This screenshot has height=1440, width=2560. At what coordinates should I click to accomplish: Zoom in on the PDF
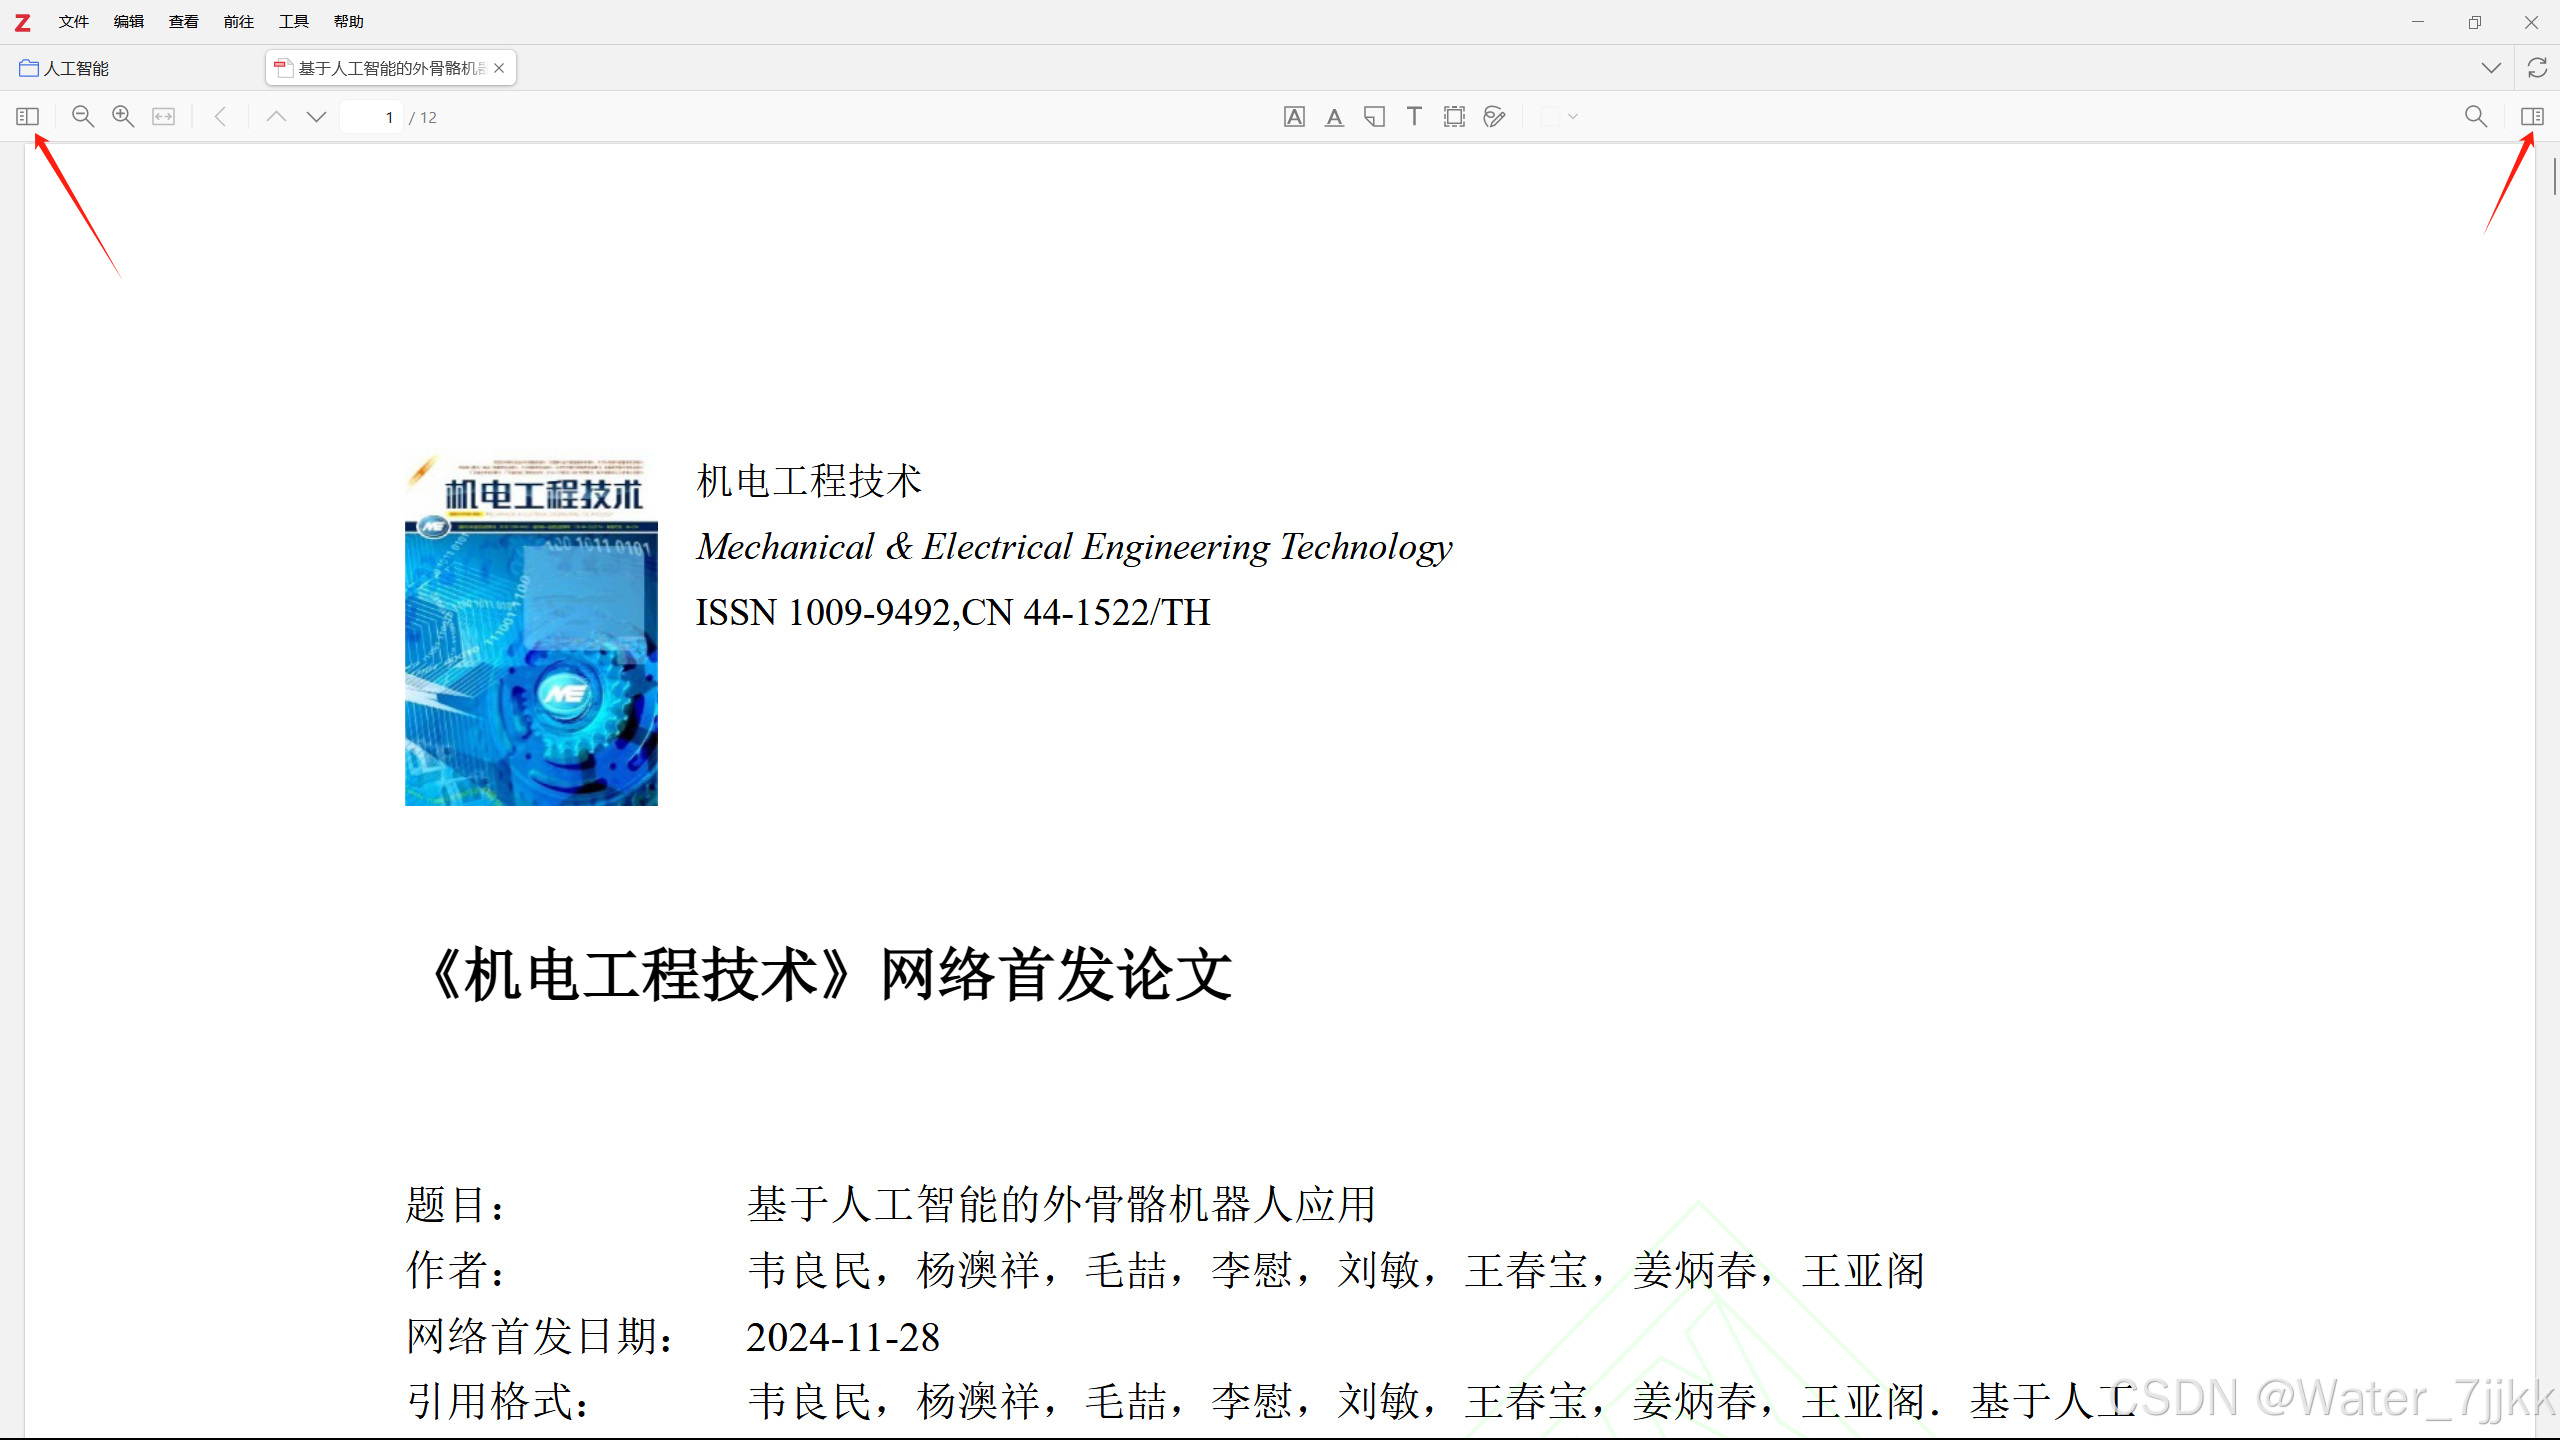click(123, 117)
